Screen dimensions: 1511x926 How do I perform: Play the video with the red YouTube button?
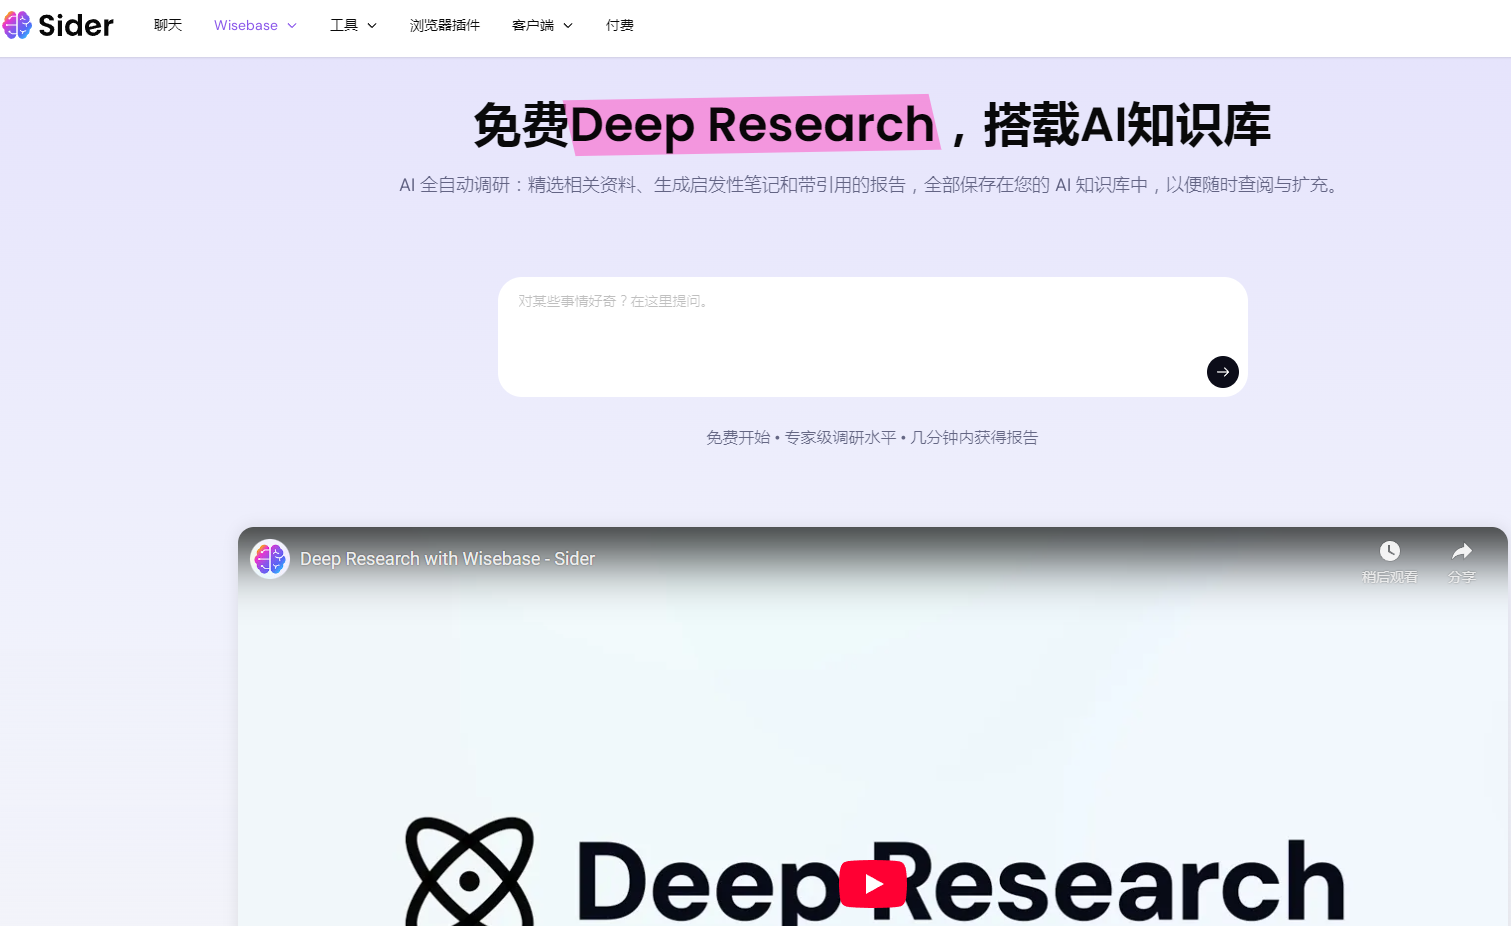tap(872, 884)
